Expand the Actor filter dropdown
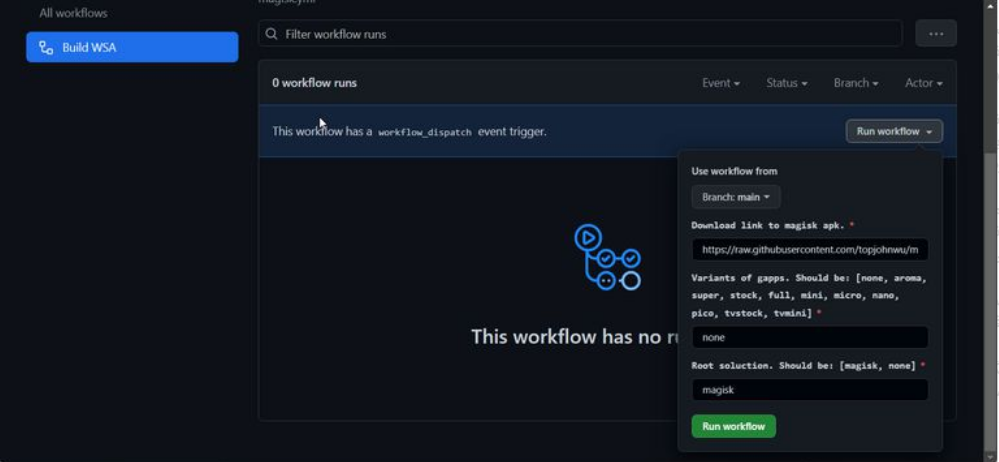 point(923,83)
